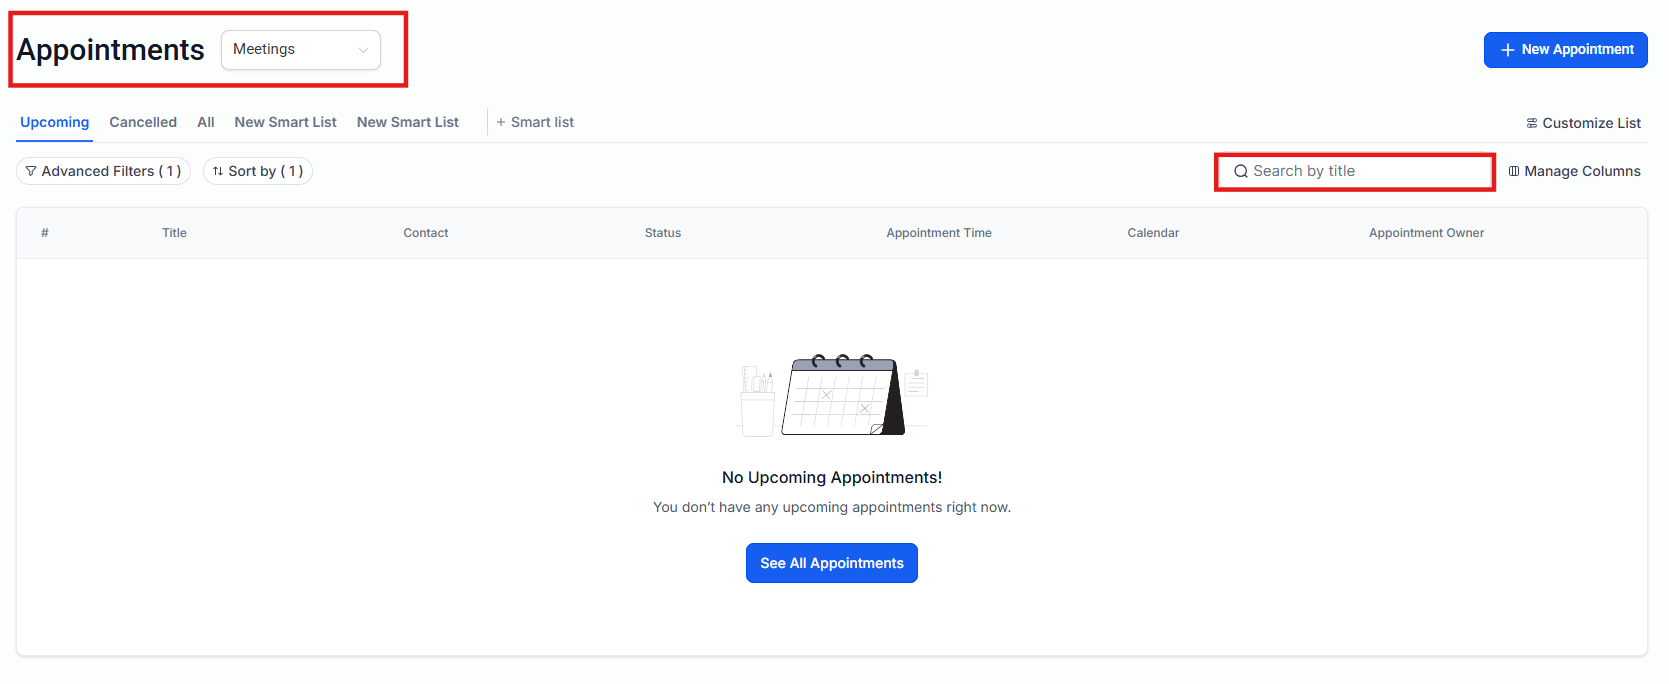
Task: Open the Cancelled tab
Action: tap(143, 122)
